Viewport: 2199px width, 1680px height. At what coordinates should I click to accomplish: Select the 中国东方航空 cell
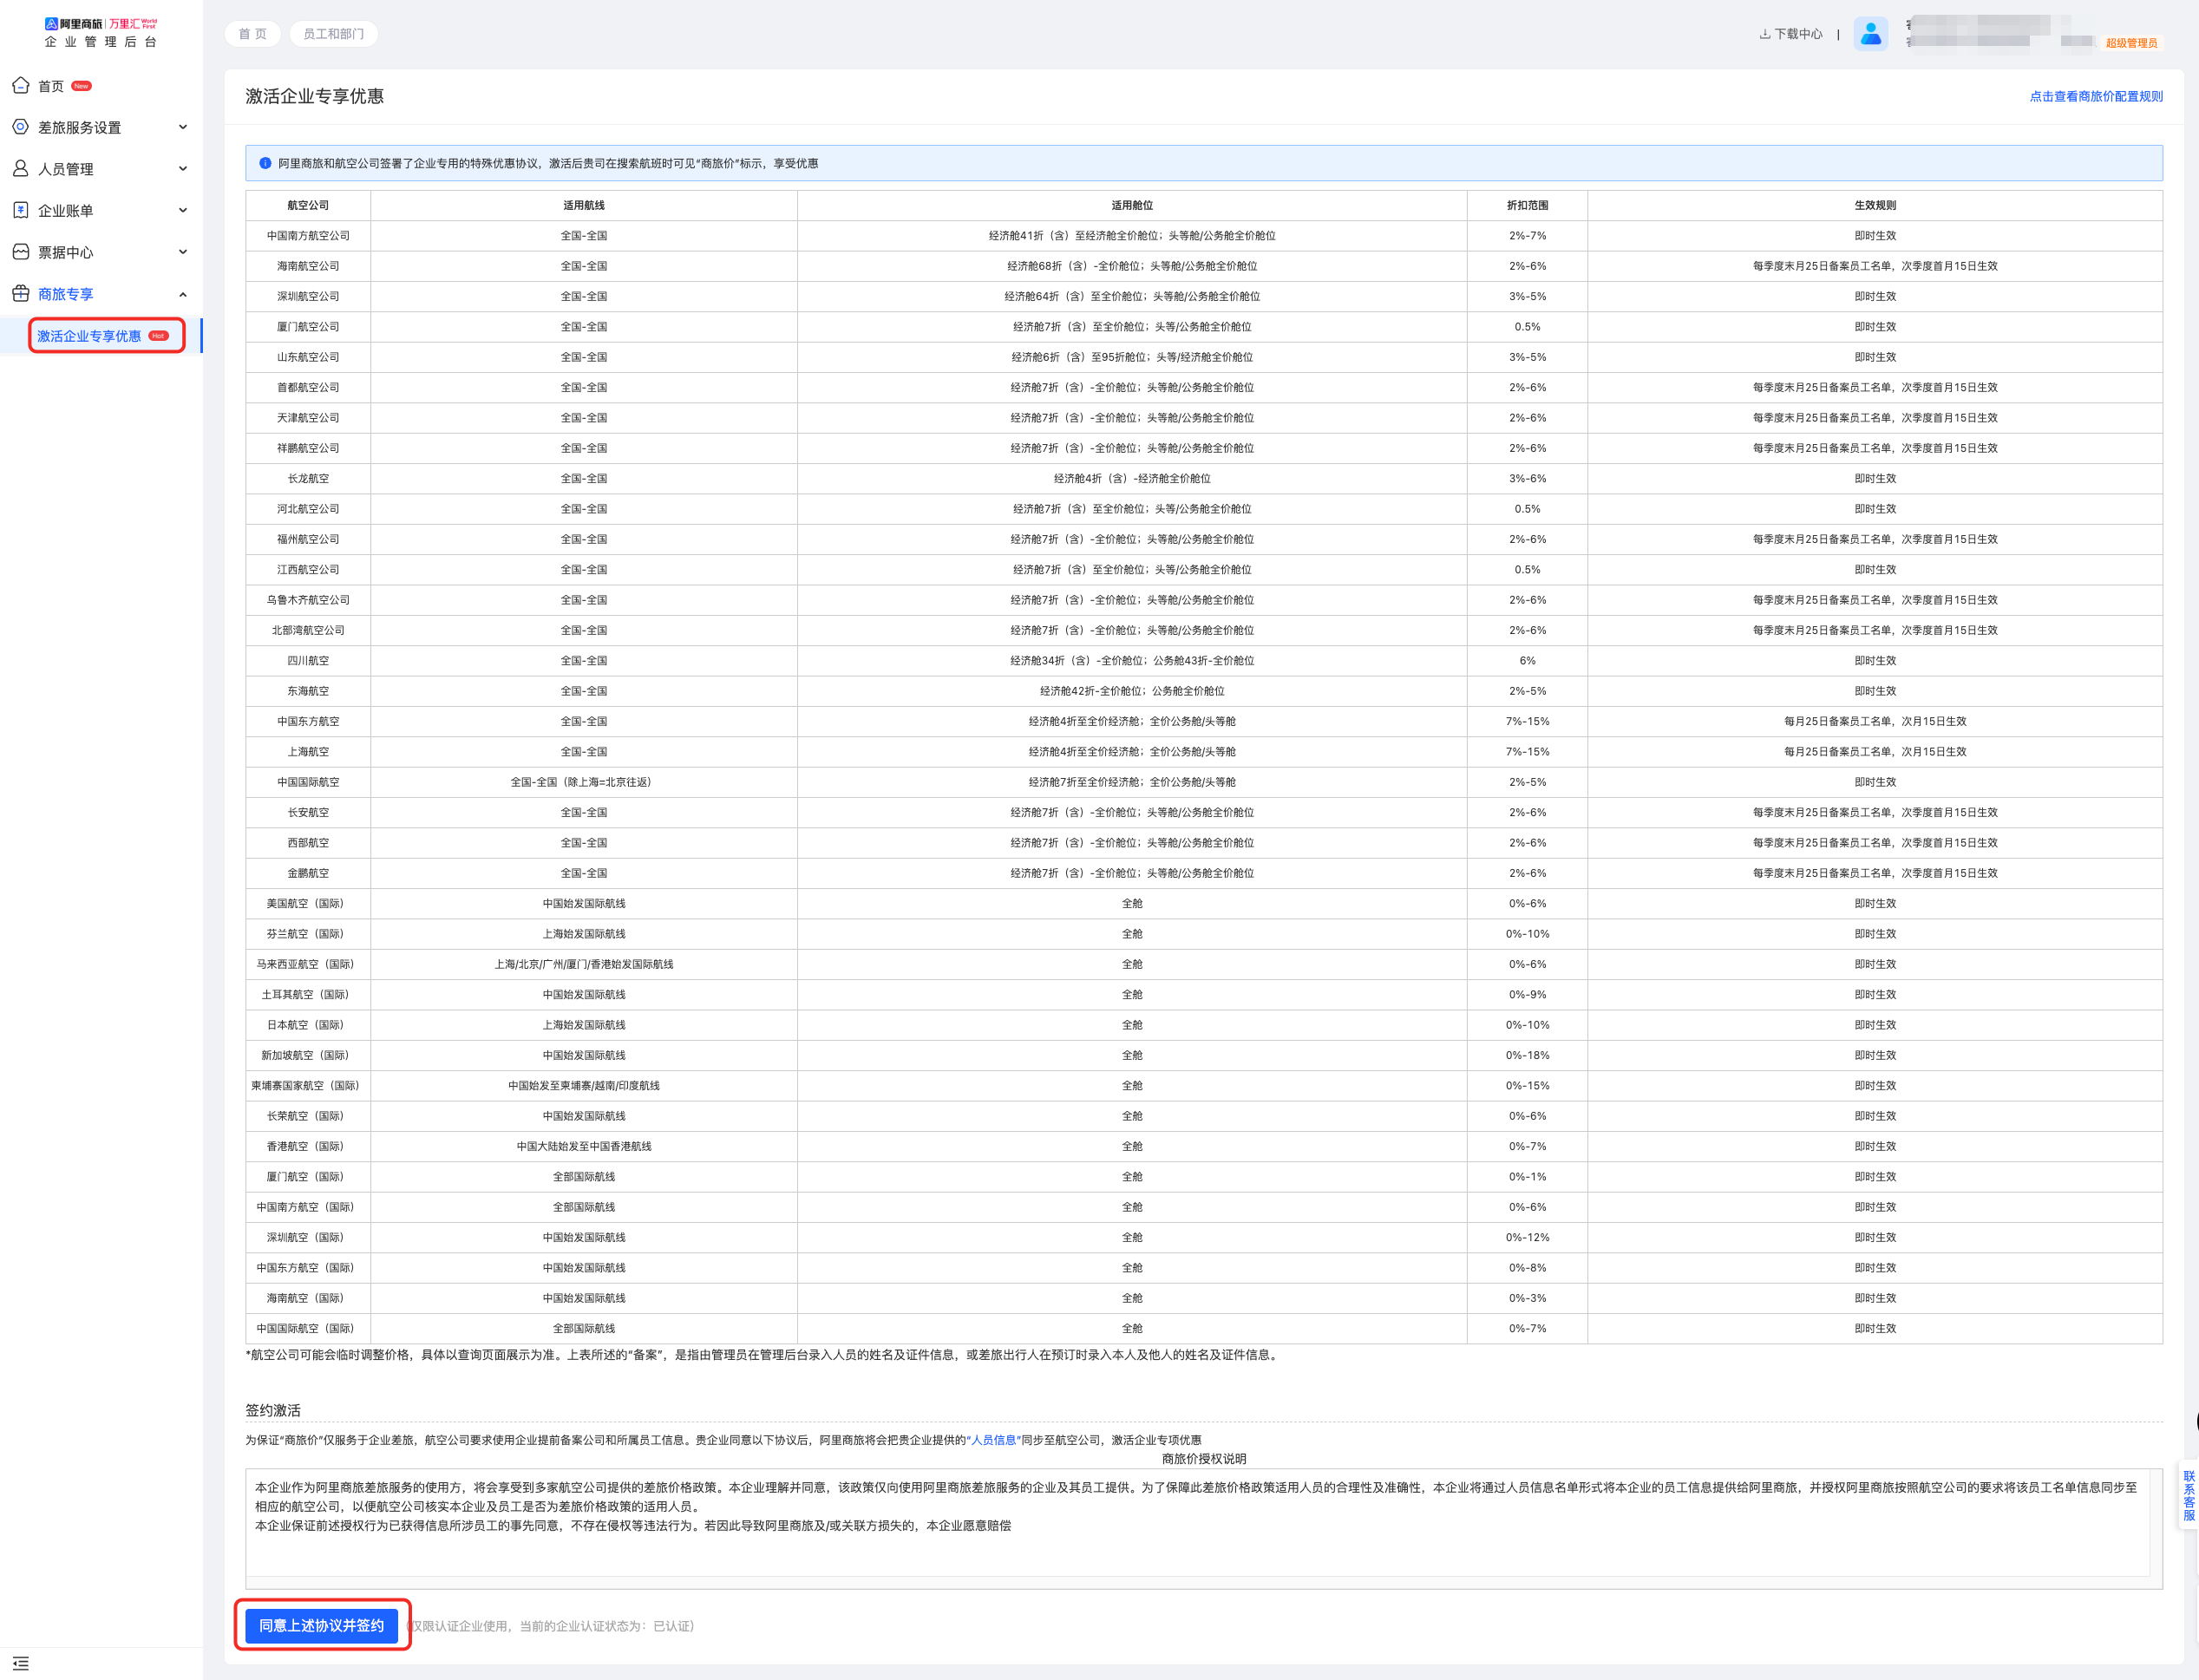pyautogui.click(x=308, y=721)
